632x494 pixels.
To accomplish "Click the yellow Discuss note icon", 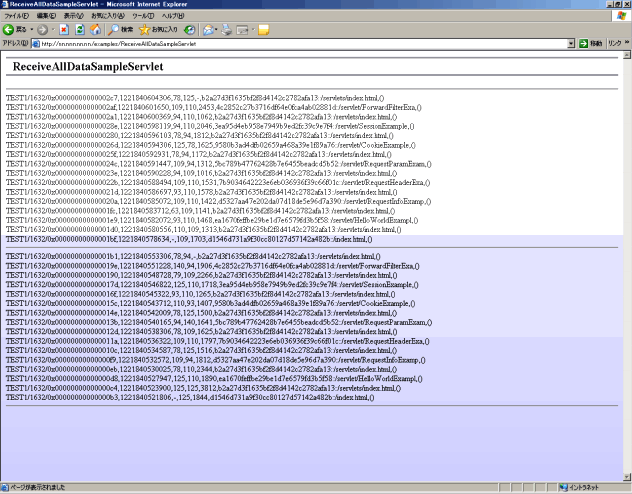I will point(264,30).
